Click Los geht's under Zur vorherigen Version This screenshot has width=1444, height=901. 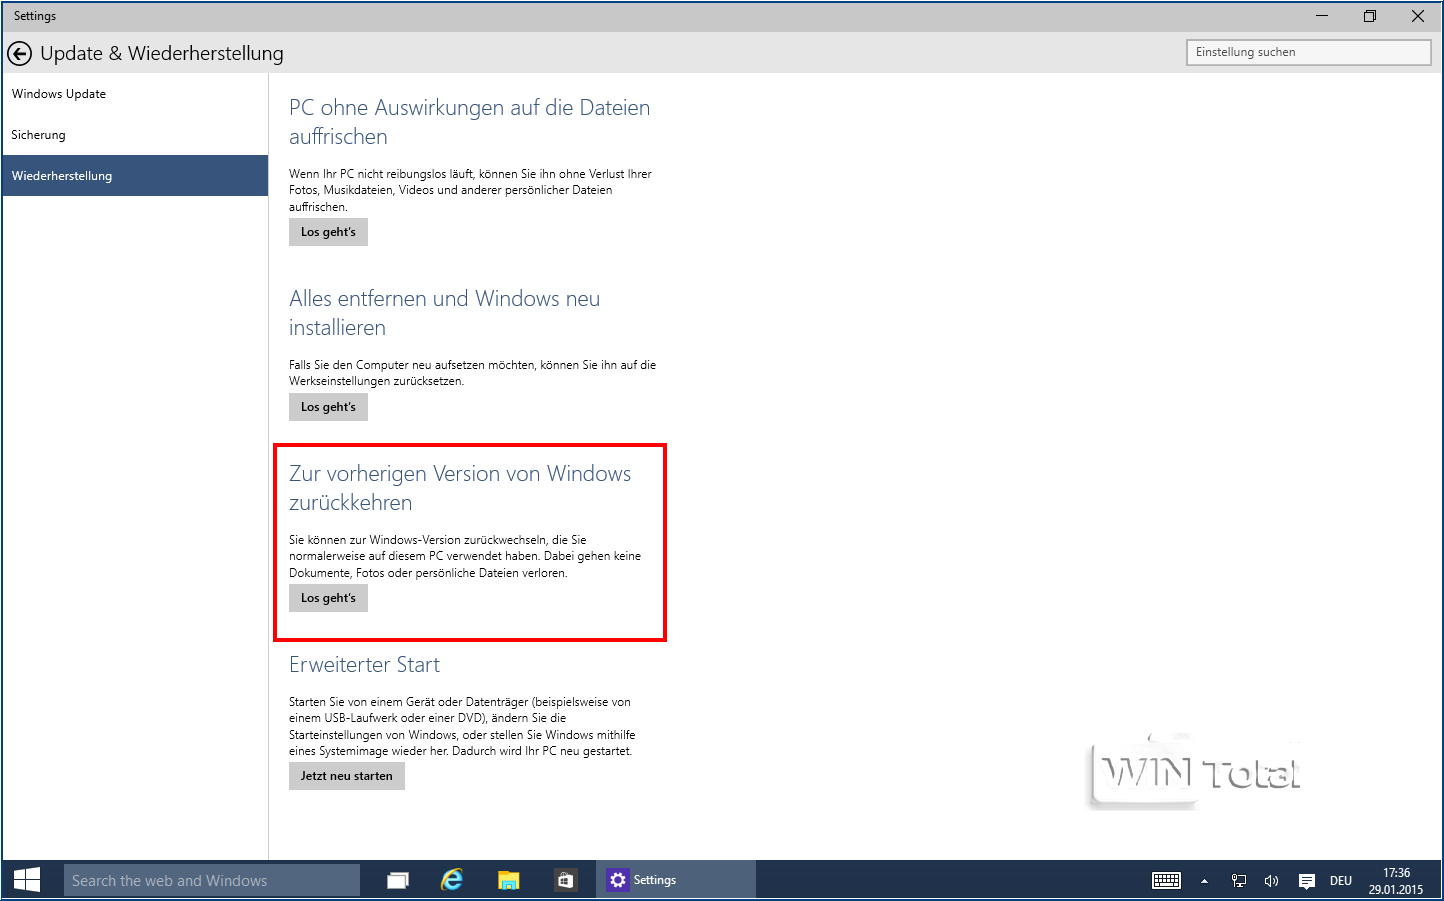328,598
